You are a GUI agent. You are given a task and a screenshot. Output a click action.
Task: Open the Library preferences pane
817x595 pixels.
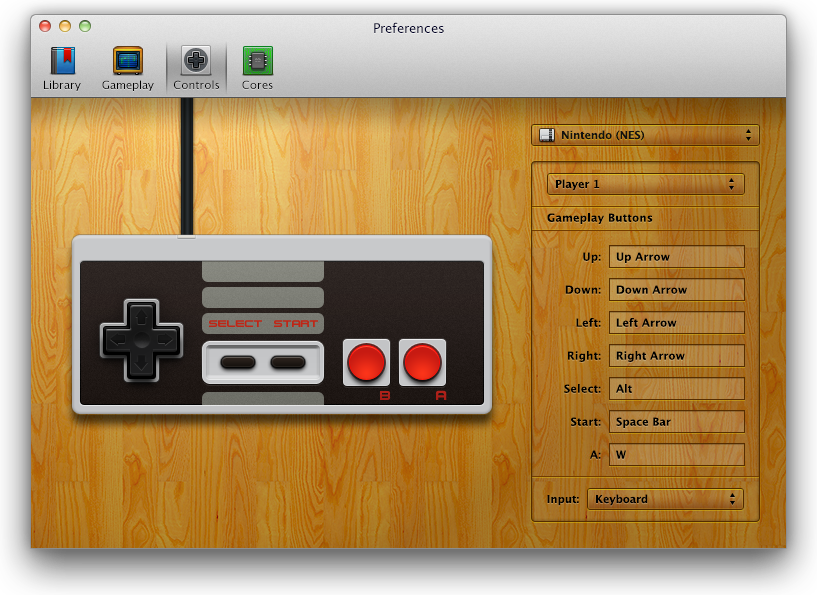click(x=61, y=66)
